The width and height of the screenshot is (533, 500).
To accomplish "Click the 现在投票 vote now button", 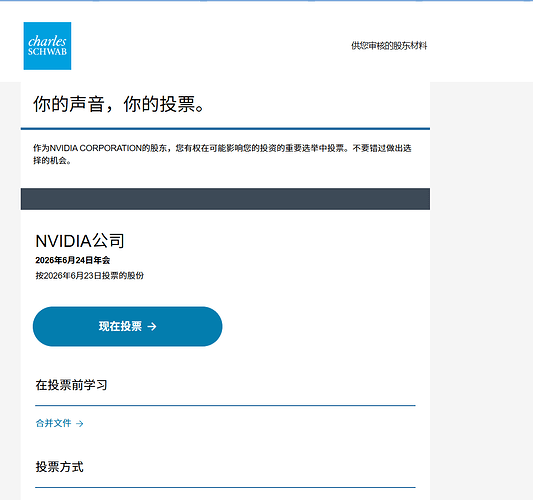I will pyautogui.click(x=127, y=326).
